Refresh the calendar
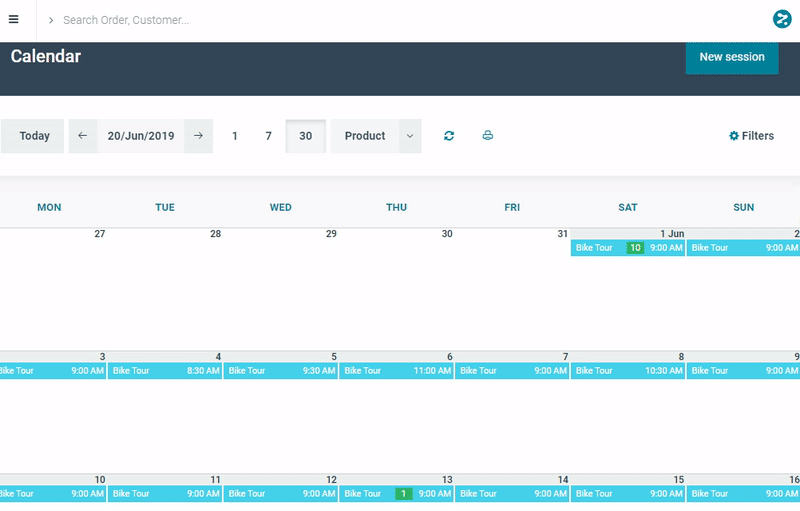 click(449, 136)
